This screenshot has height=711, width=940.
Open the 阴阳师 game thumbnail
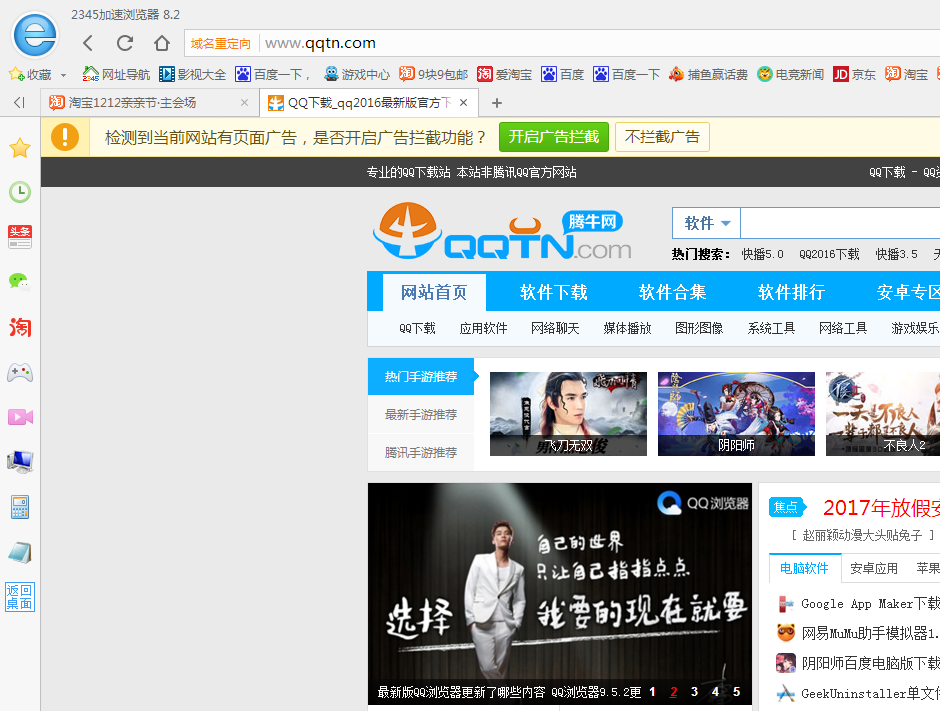736,414
